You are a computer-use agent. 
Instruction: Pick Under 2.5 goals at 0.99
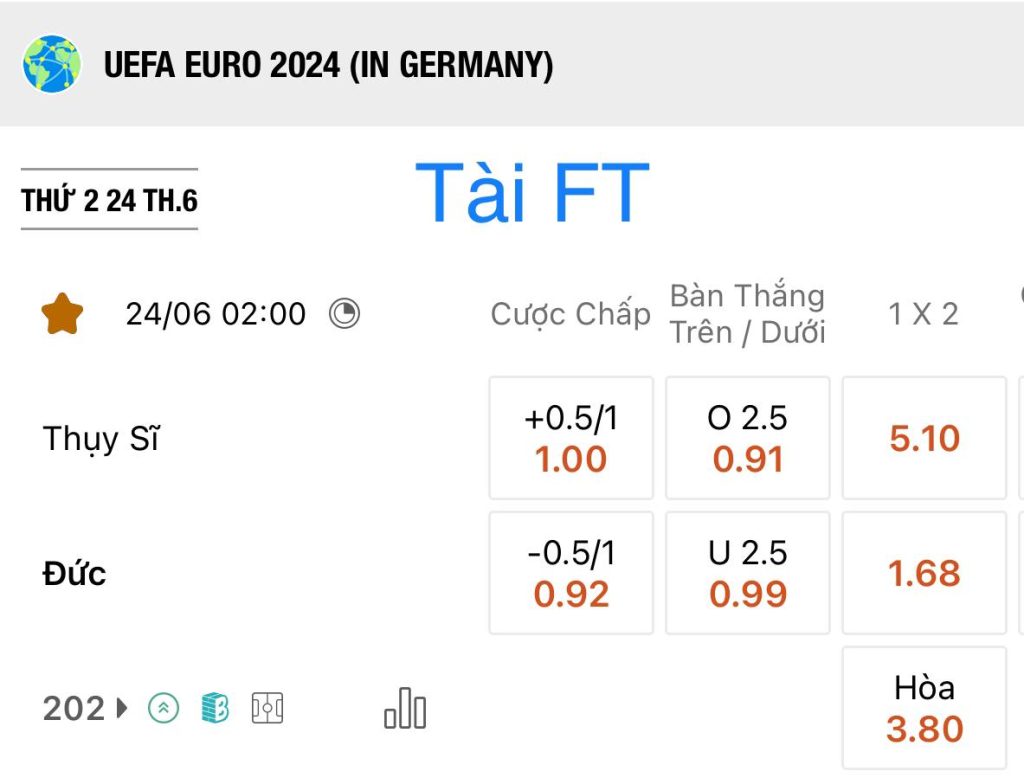pos(748,573)
